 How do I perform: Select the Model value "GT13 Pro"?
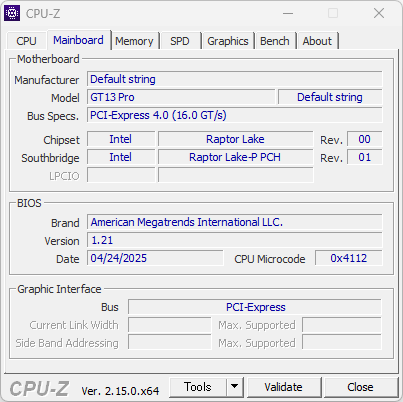[181, 97]
